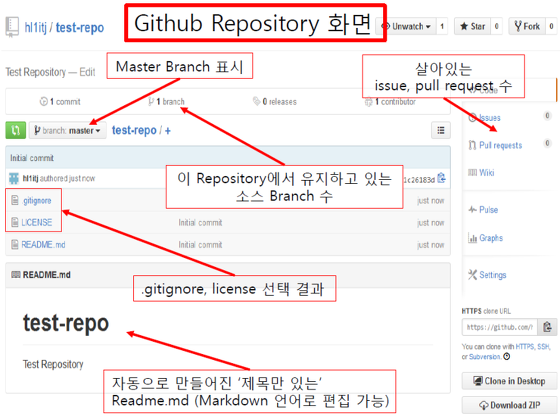Switch the clone URL to HTTPS link
This screenshot has height=419, width=560.
(x=525, y=346)
